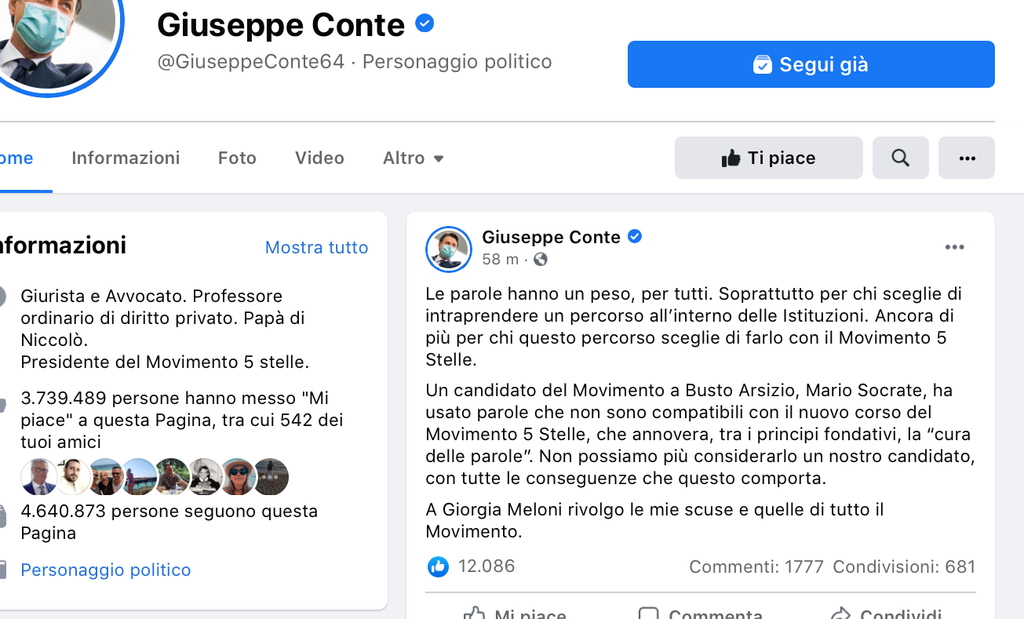
Task: Click the globe public audience icon
Action: coord(541,260)
